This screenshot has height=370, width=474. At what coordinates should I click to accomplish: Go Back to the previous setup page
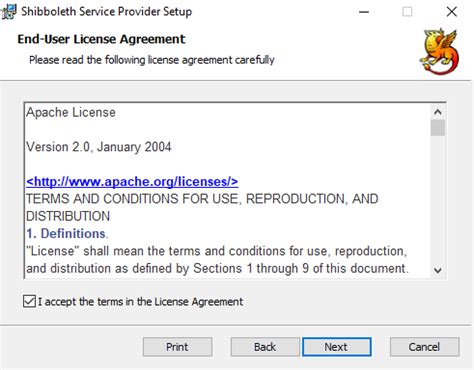click(265, 347)
